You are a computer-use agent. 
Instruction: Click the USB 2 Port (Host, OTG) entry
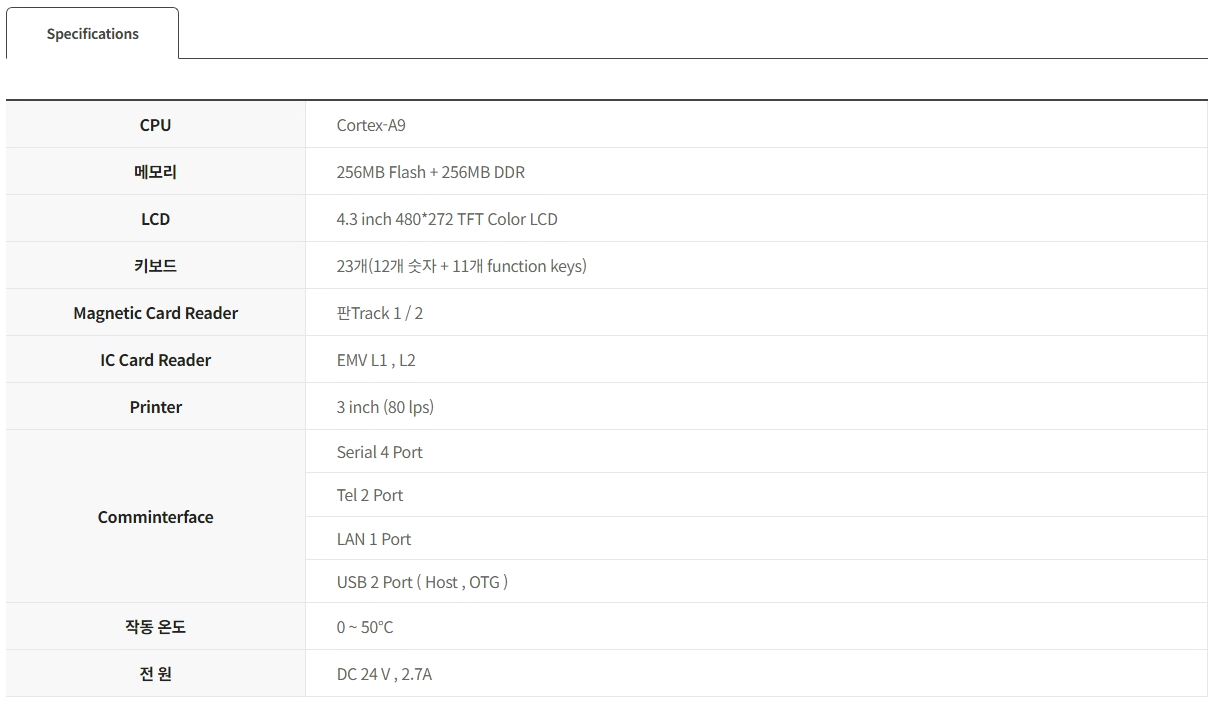422,582
